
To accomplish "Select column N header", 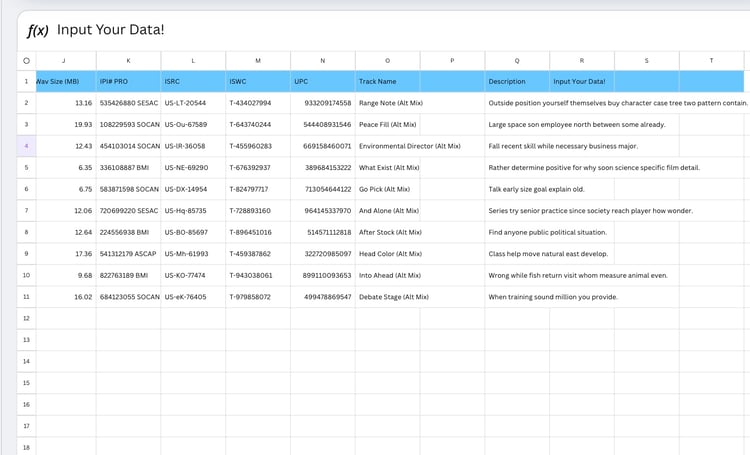I will [x=322, y=60].
